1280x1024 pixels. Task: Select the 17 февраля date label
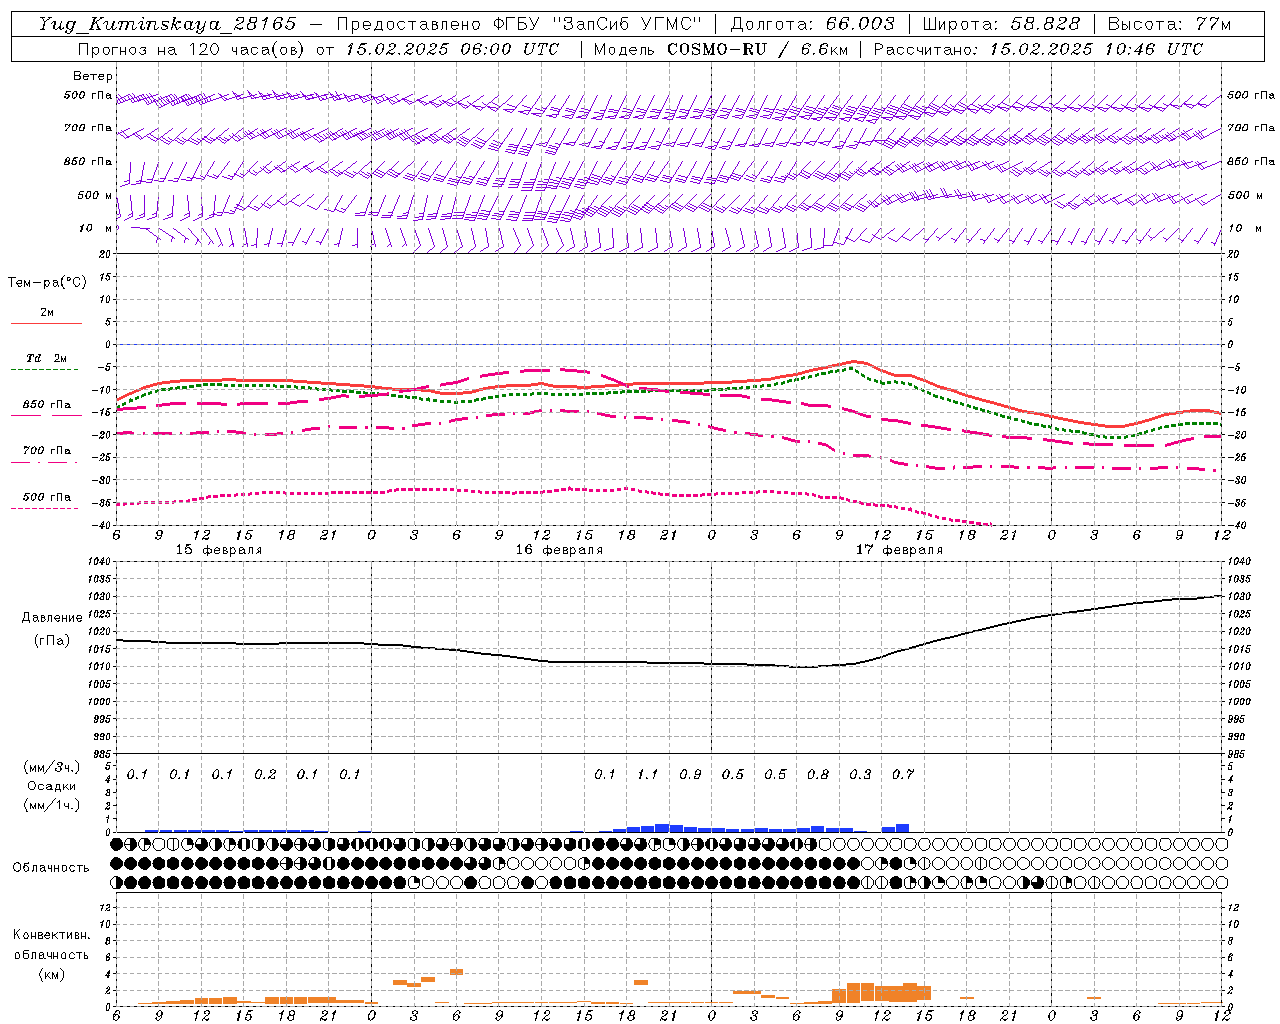click(899, 550)
